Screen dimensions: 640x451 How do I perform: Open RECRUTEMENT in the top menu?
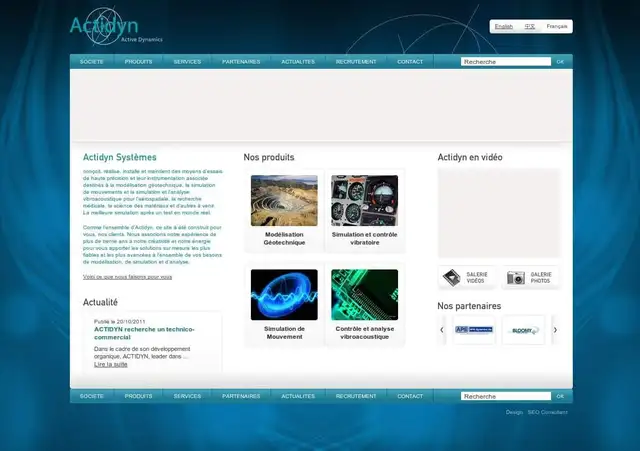[356, 62]
